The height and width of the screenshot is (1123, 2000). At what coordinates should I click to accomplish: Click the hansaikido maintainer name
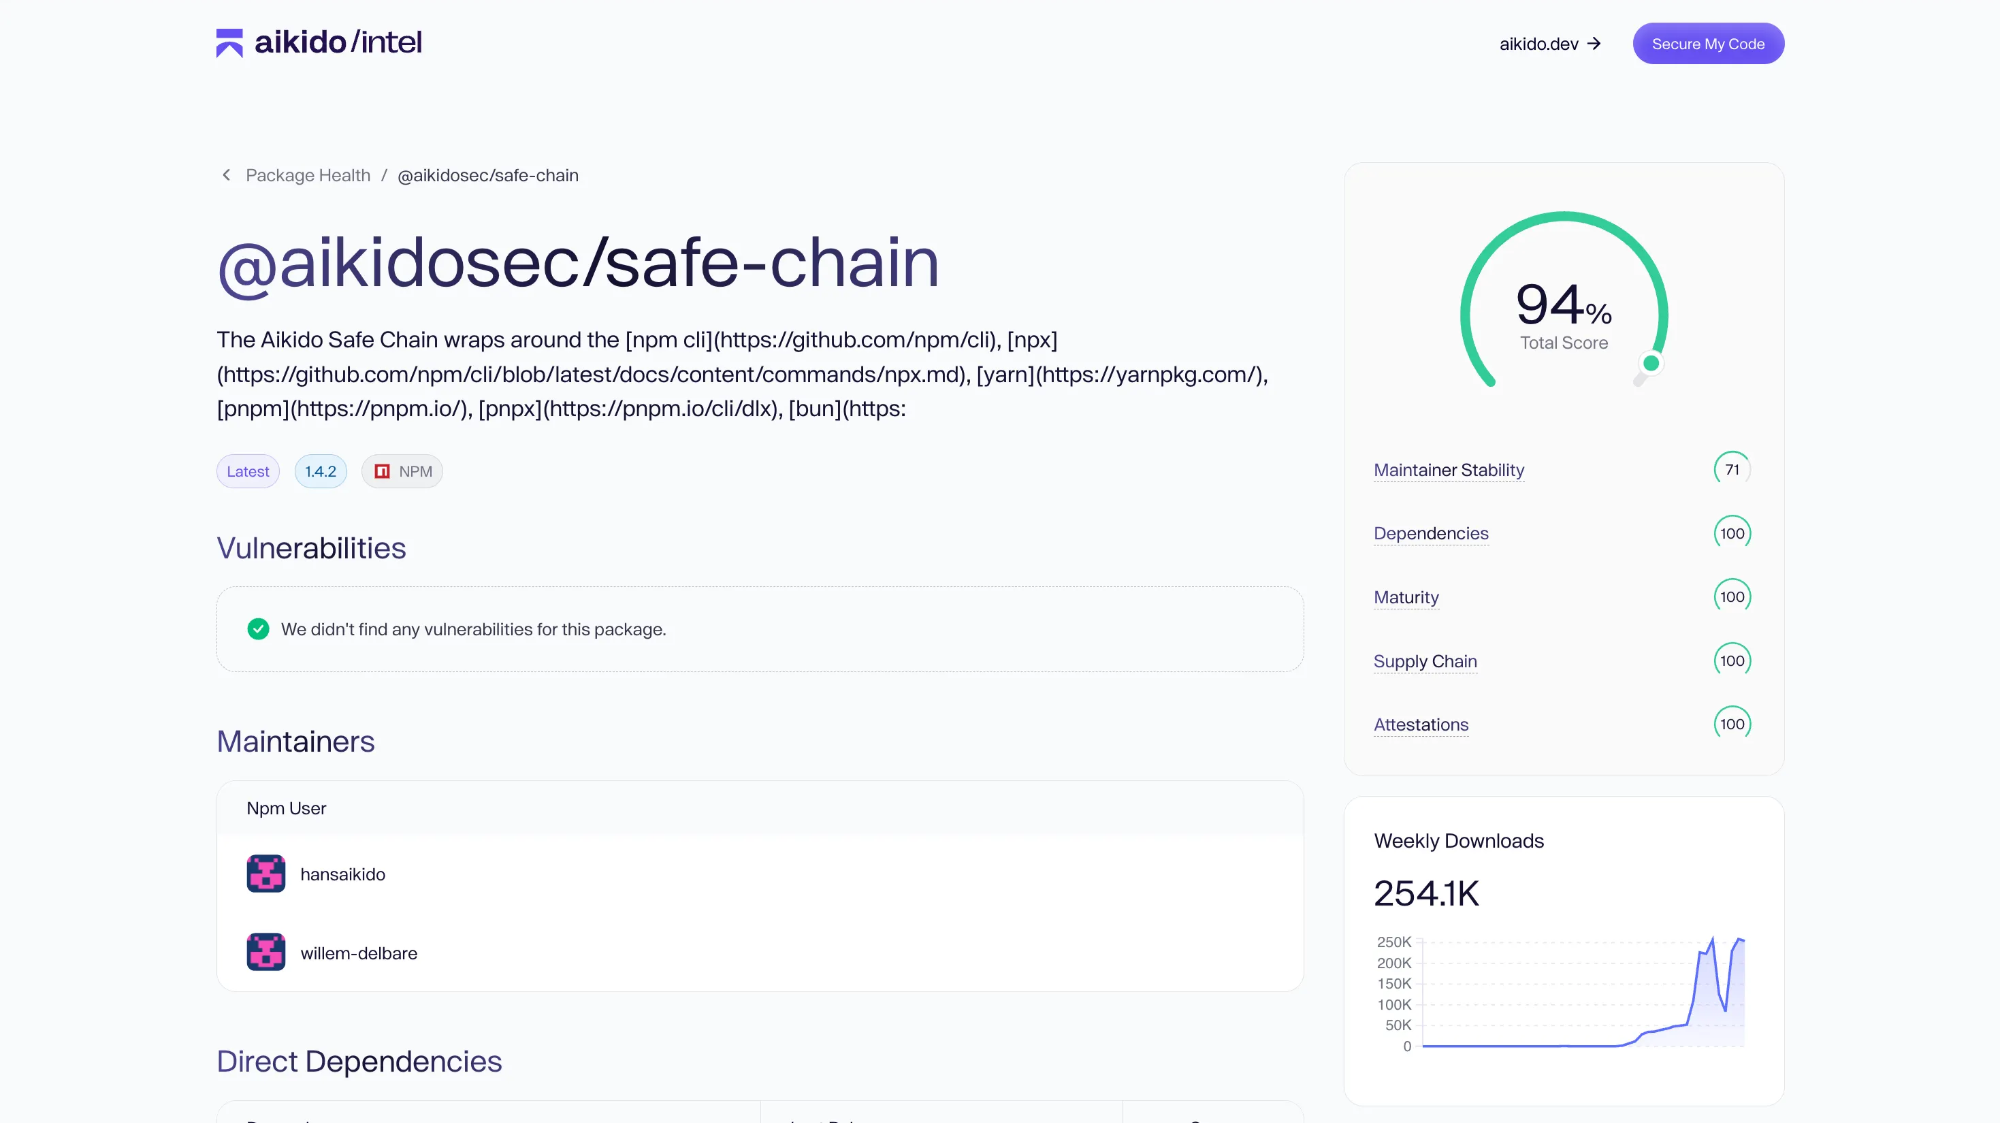click(x=343, y=874)
